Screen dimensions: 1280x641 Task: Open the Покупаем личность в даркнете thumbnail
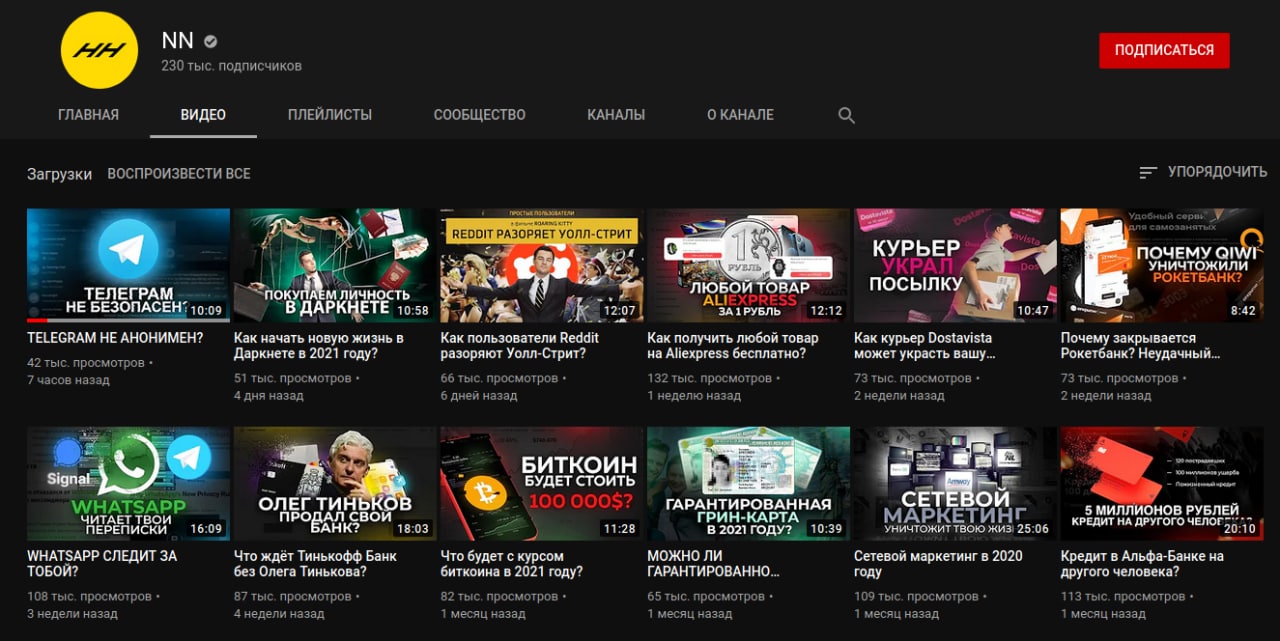pyautogui.click(x=335, y=265)
